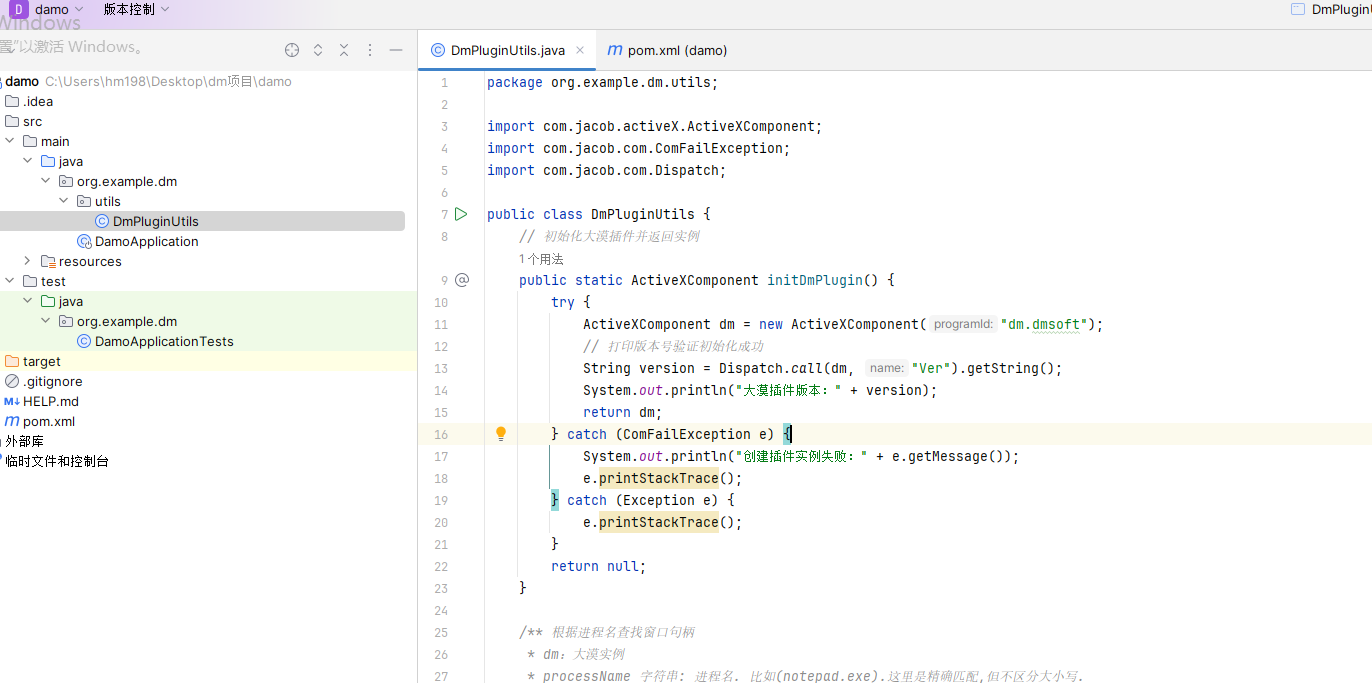Click the "Ver" string literal
The height and width of the screenshot is (683, 1372).
click(x=931, y=368)
